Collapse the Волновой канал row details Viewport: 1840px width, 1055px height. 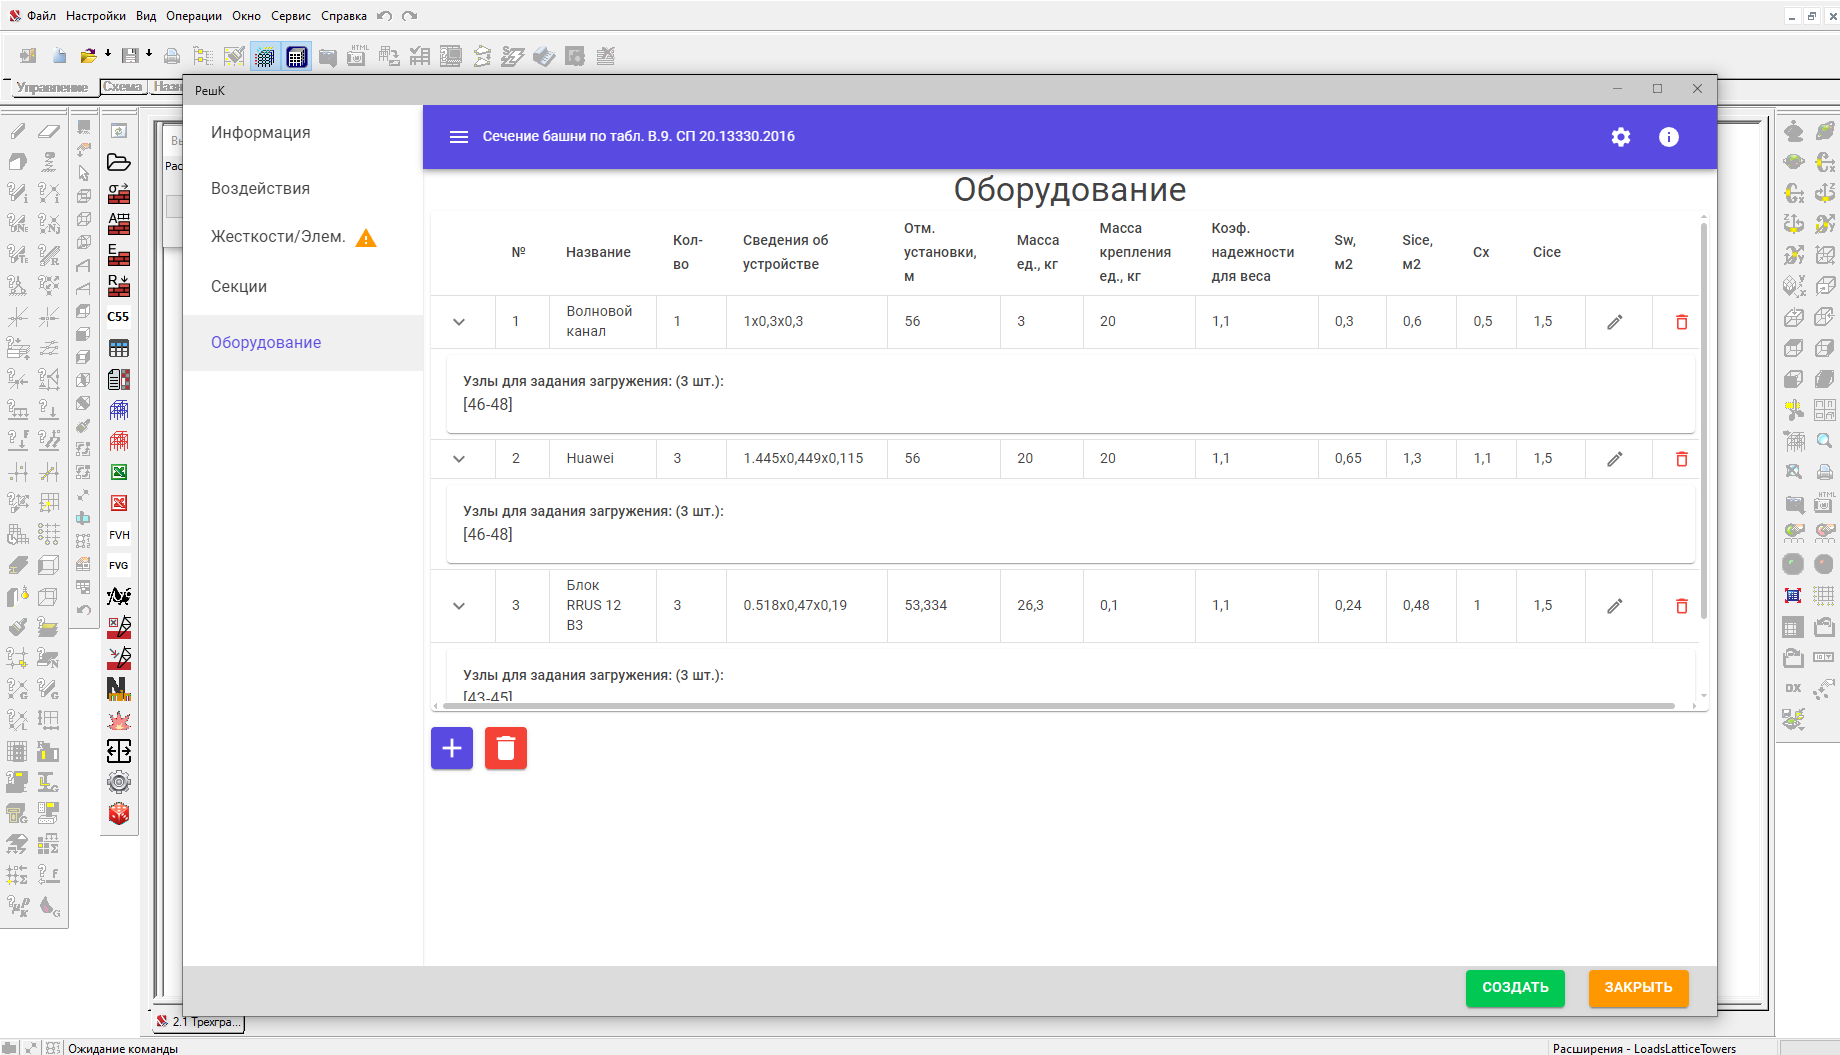click(x=459, y=322)
